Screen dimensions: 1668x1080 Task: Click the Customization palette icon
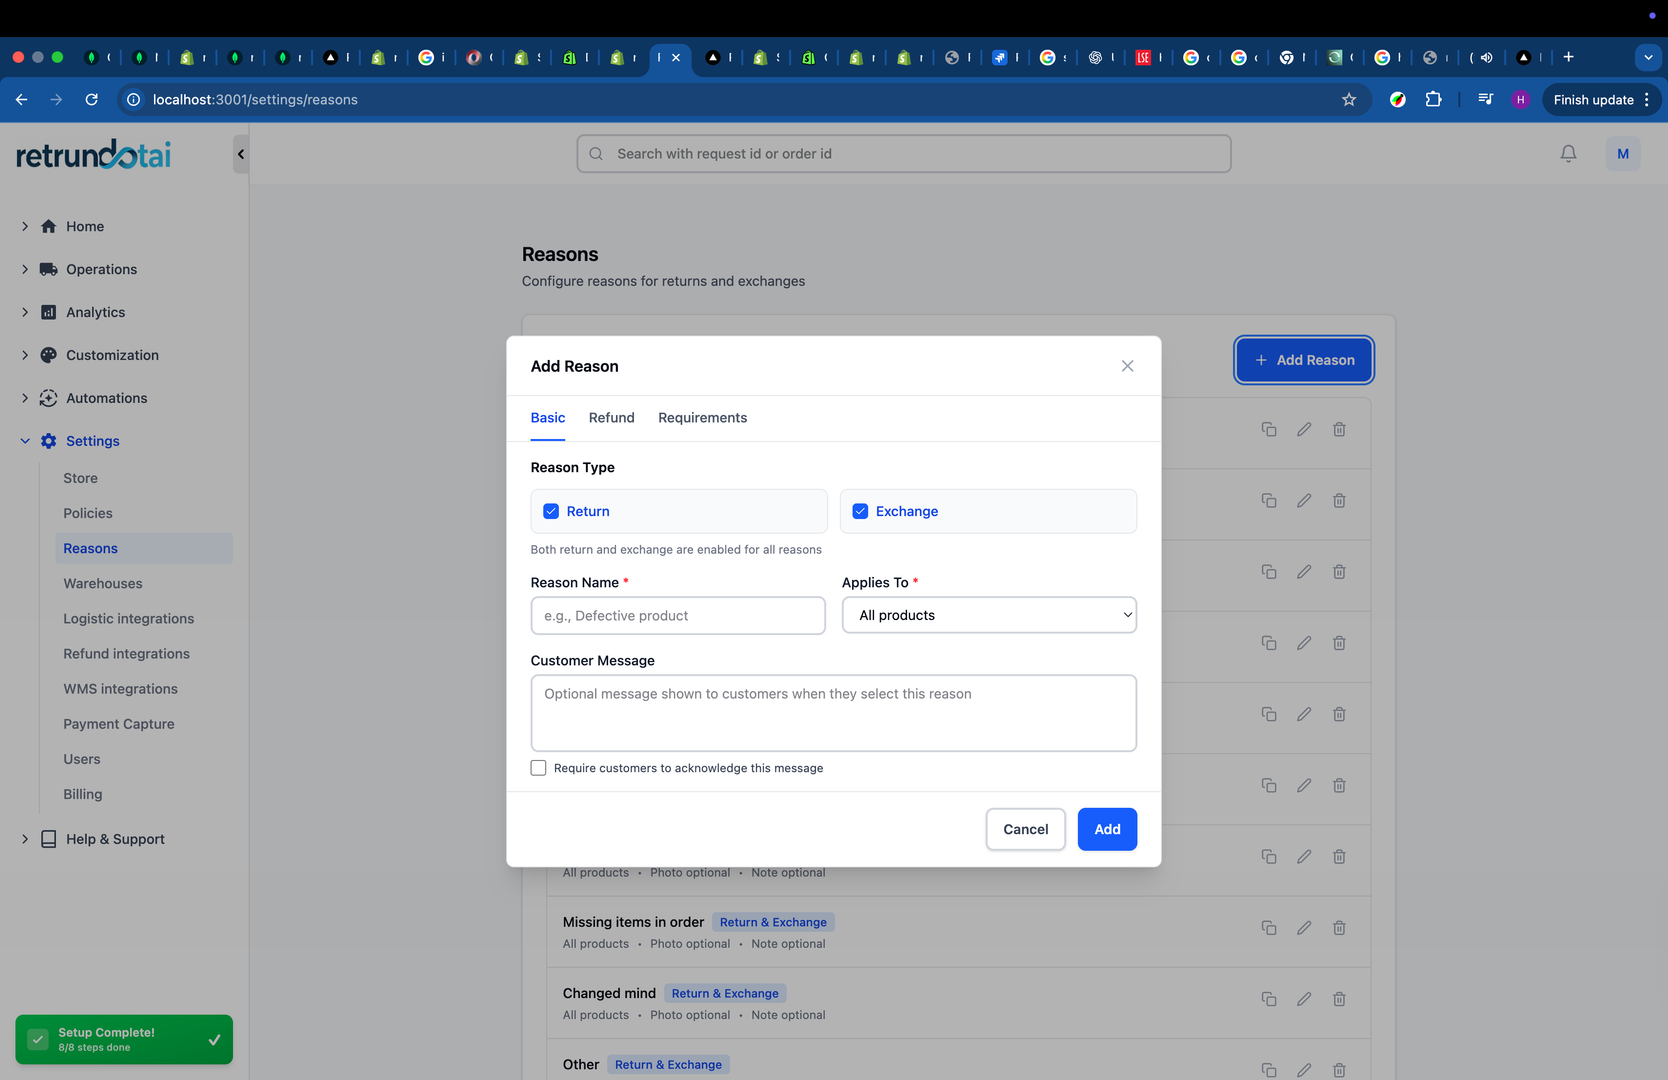pos(49,355)
